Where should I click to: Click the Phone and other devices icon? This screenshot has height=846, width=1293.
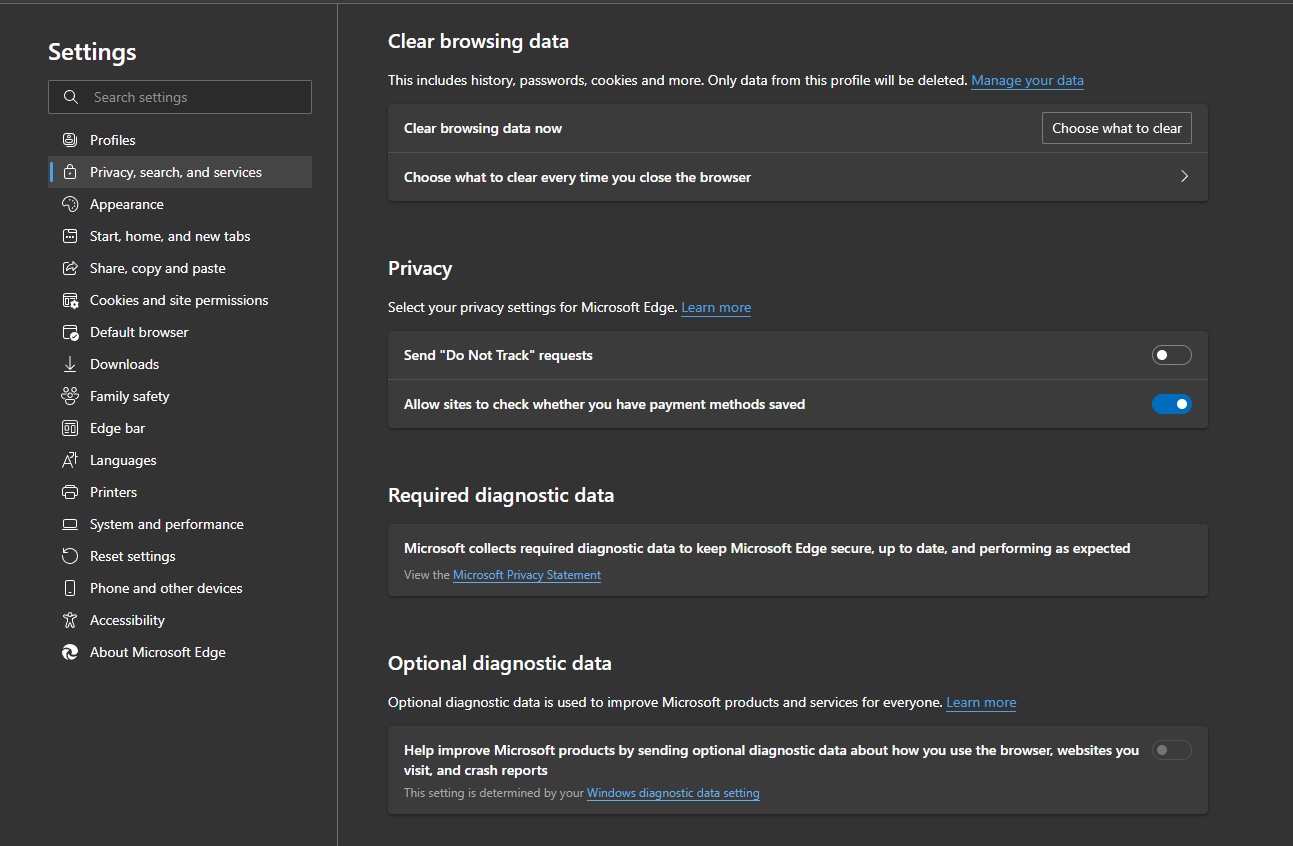pos(70,588)
